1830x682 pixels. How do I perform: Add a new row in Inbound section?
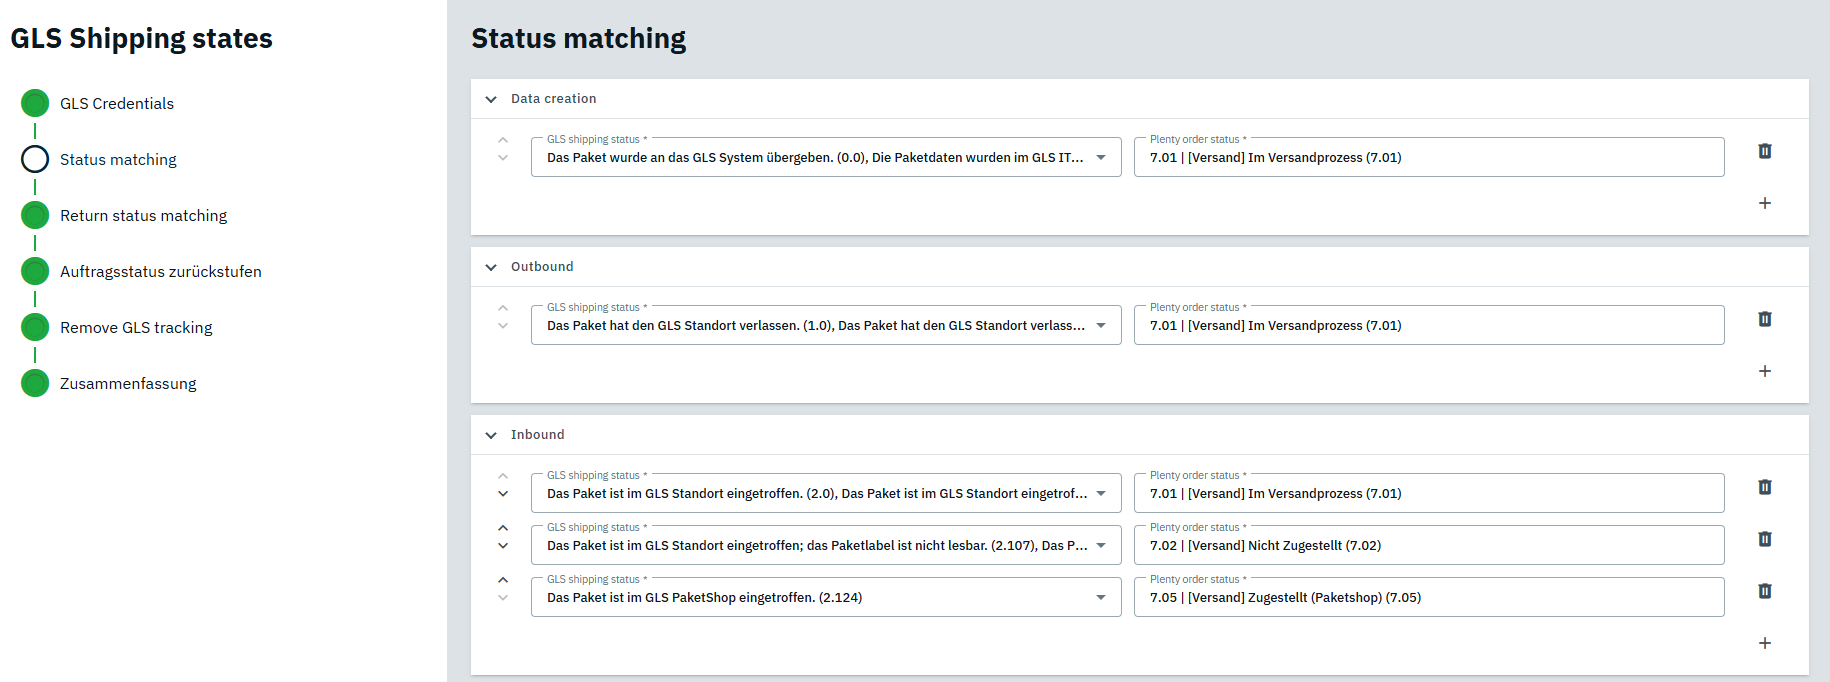coord(1764,643)
